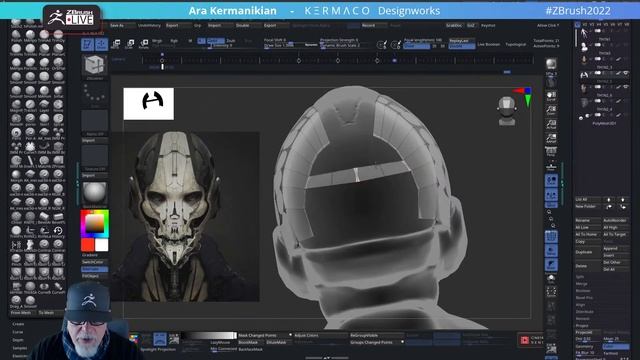Select the Edit mode button
Viewport: 640px width, 360px height.
click(x=87, y=44)
